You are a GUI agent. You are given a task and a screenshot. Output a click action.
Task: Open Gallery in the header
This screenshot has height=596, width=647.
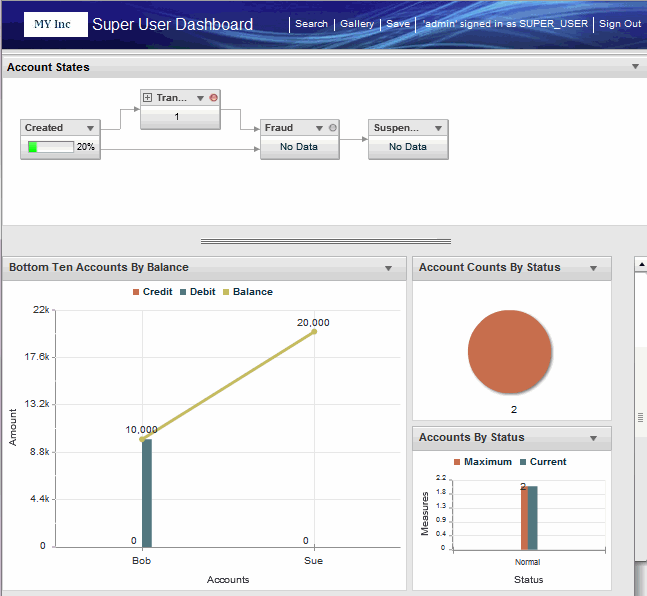357,24
